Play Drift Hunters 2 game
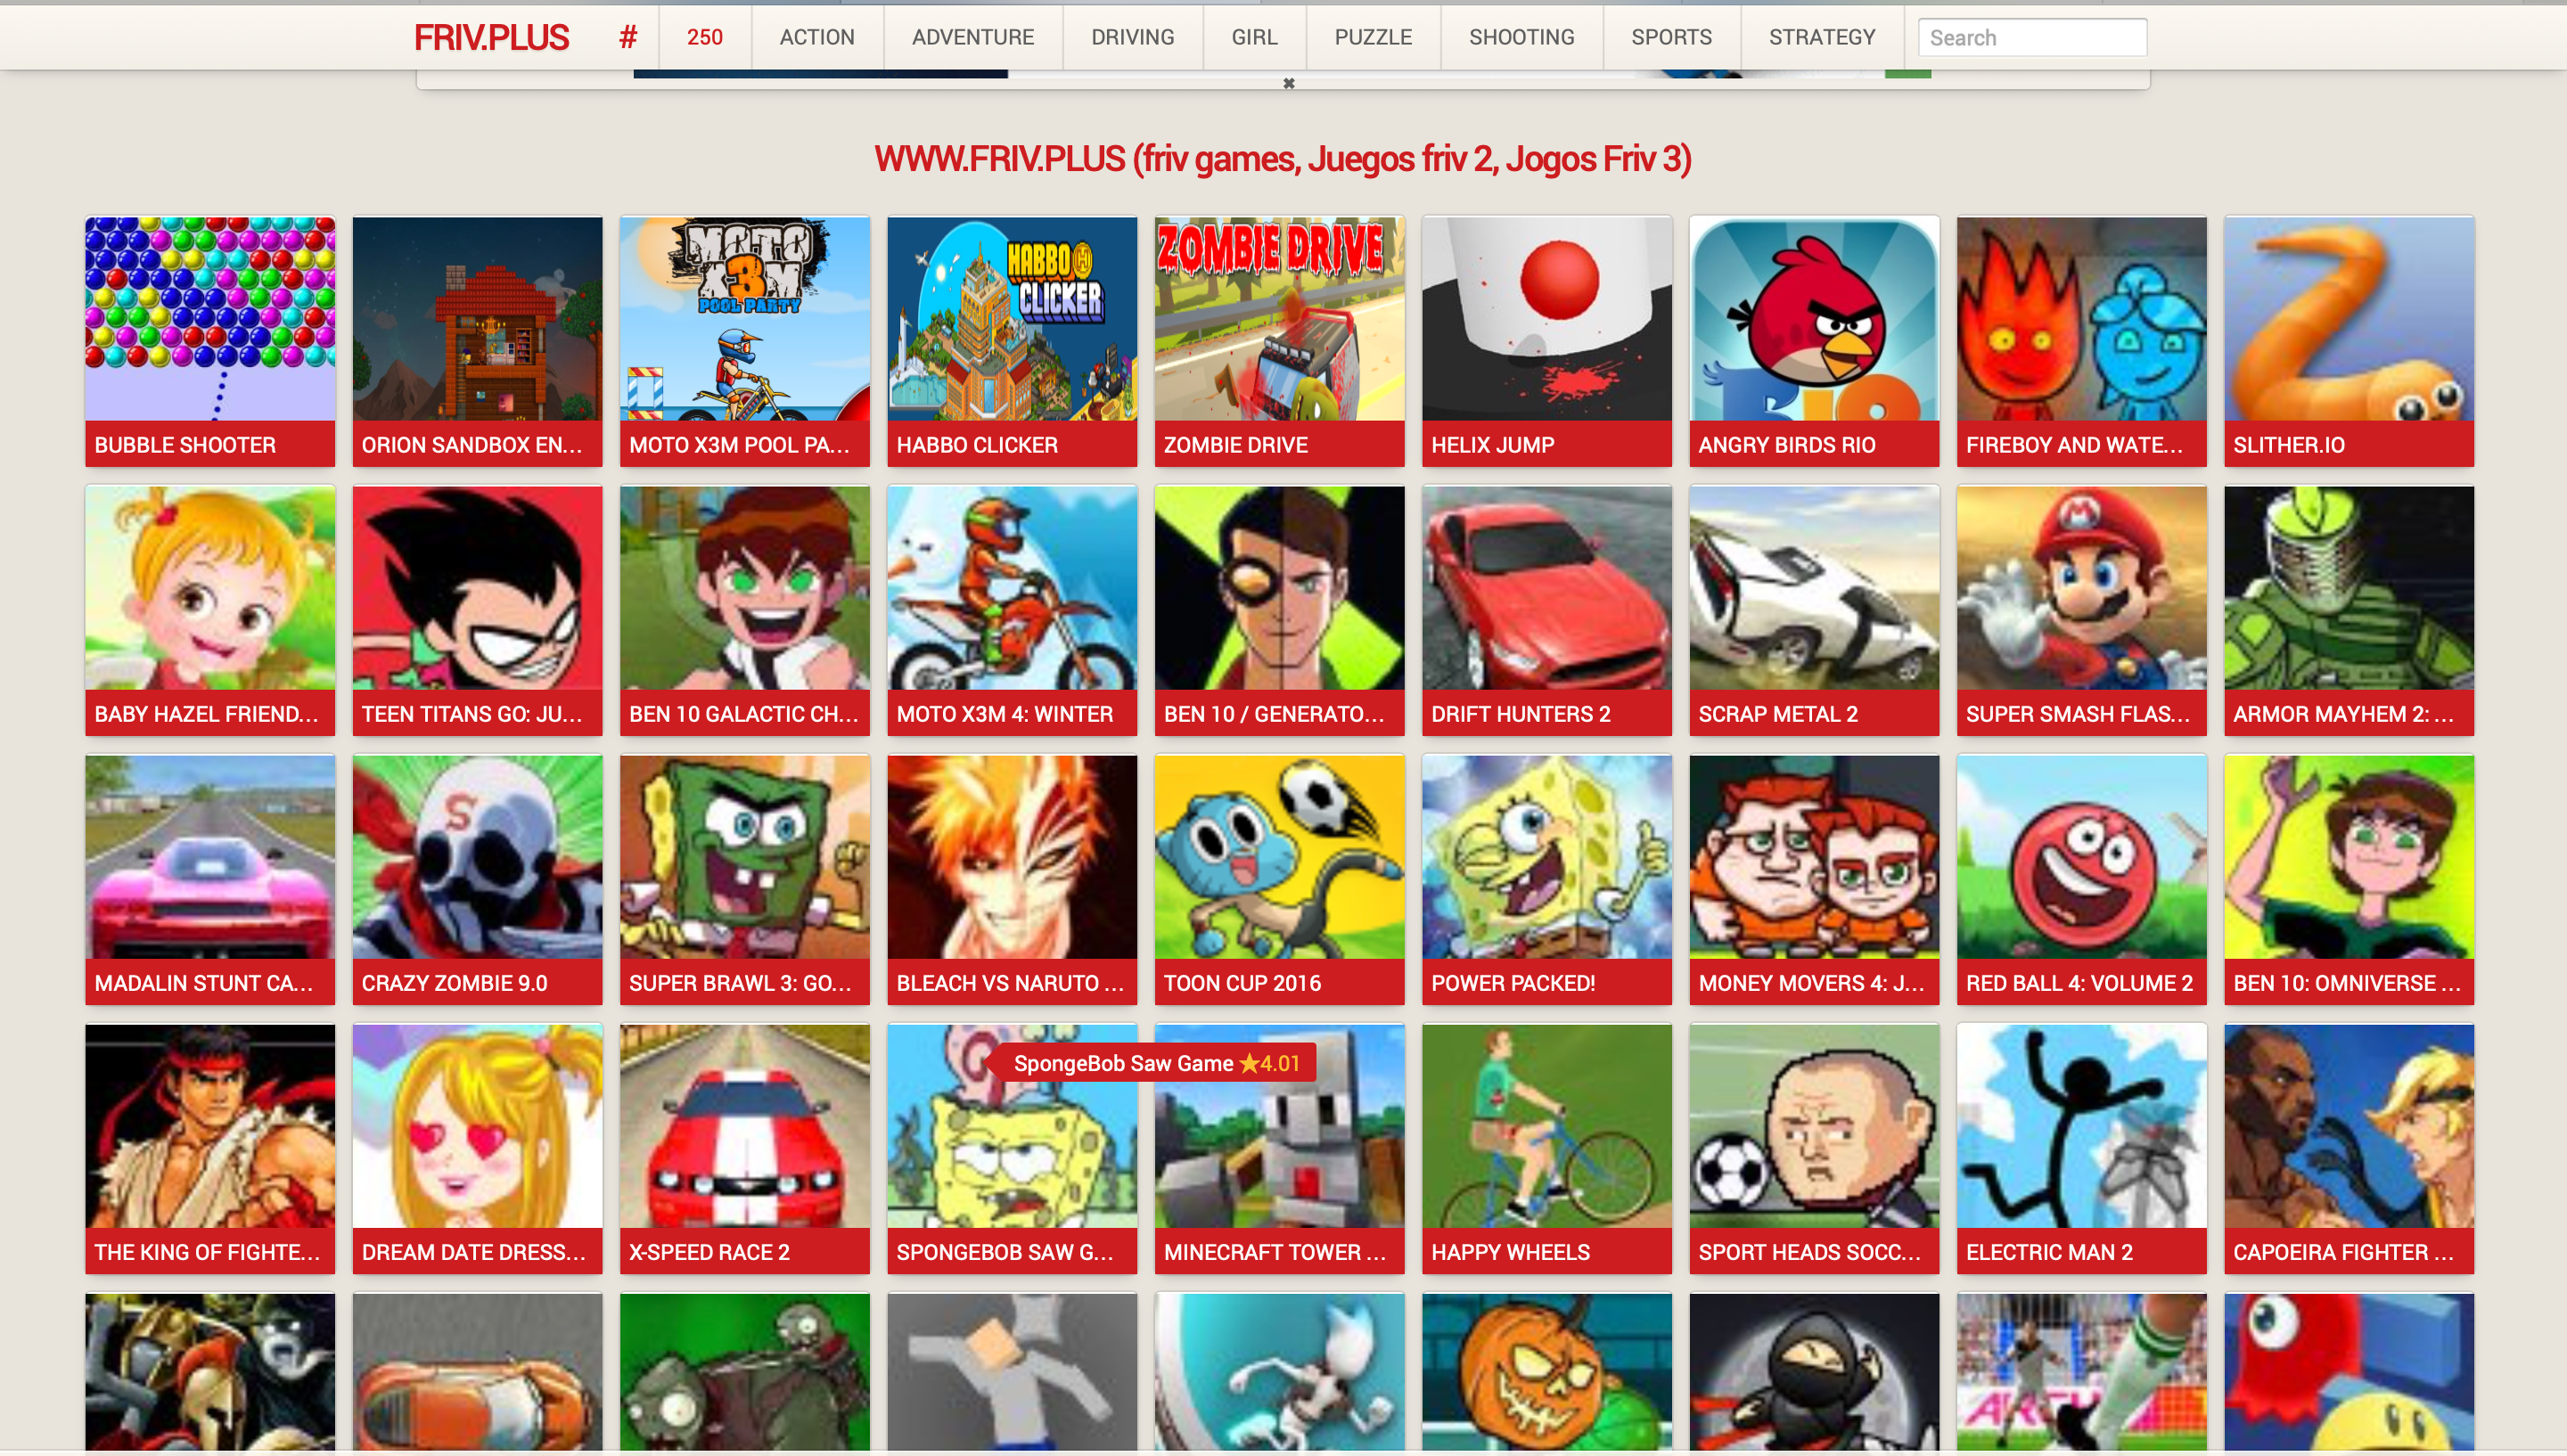 (x=1547, y=610)
